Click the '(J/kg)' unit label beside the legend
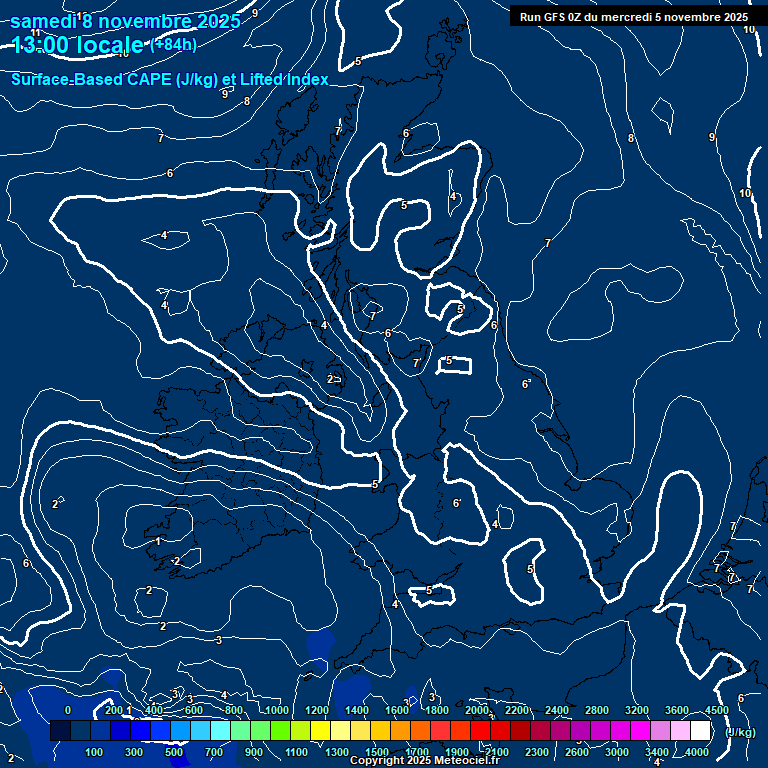 point(740,732)
